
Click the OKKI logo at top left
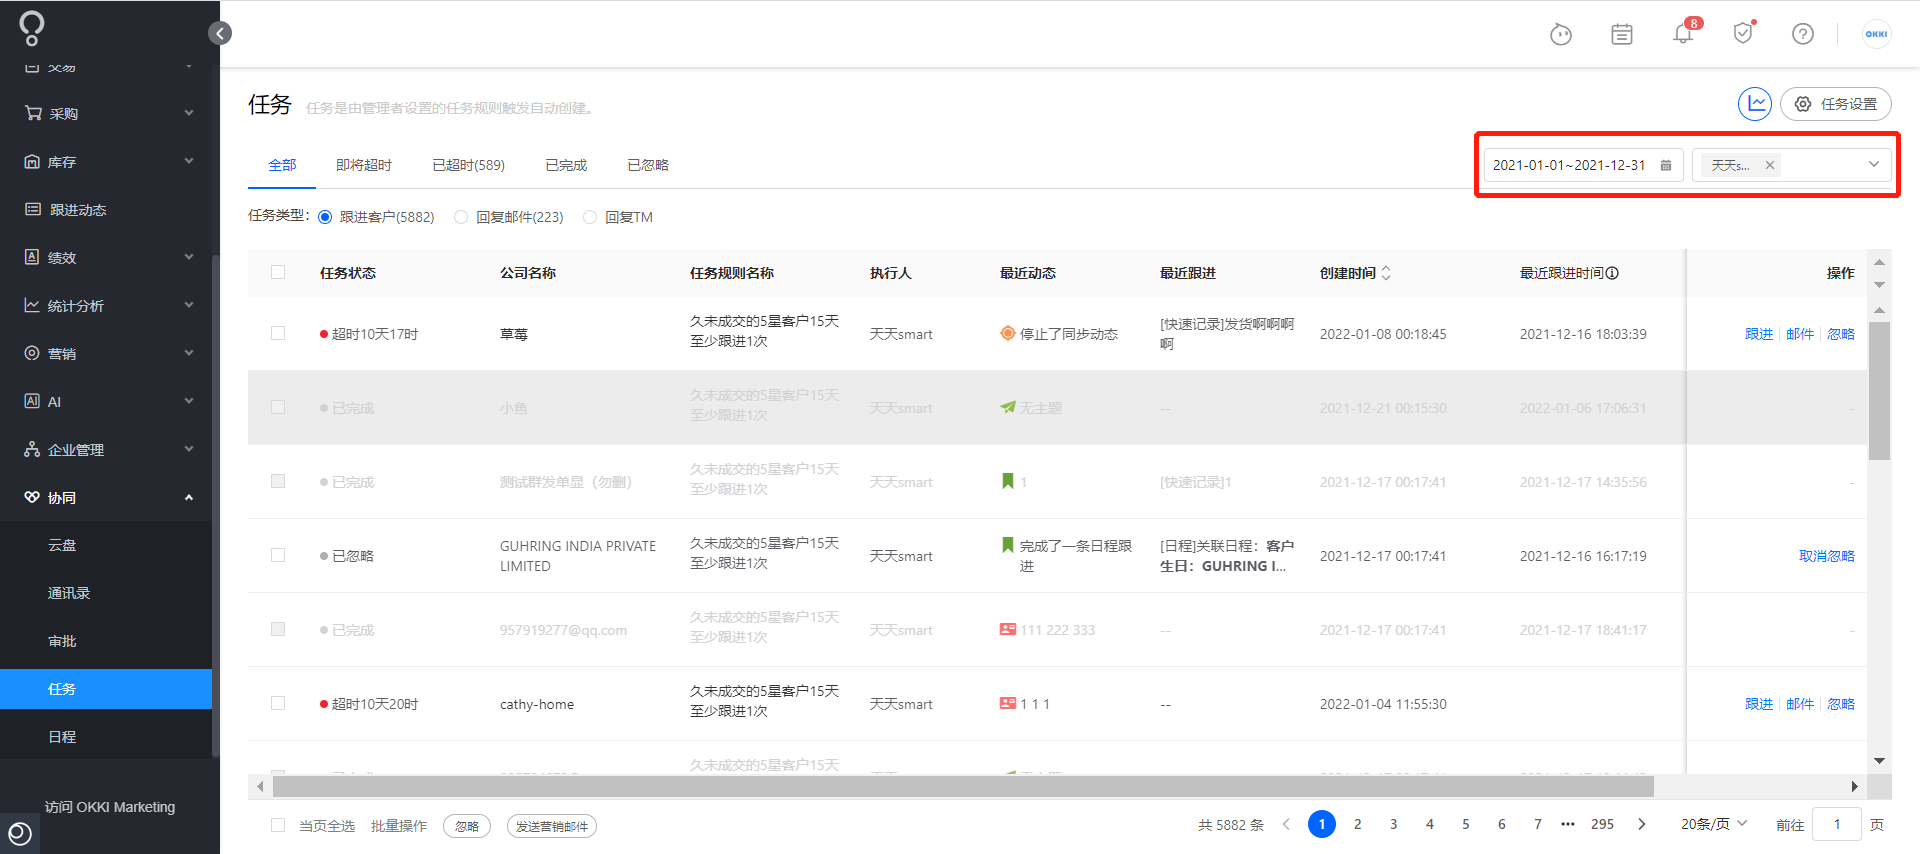point(32,28)
